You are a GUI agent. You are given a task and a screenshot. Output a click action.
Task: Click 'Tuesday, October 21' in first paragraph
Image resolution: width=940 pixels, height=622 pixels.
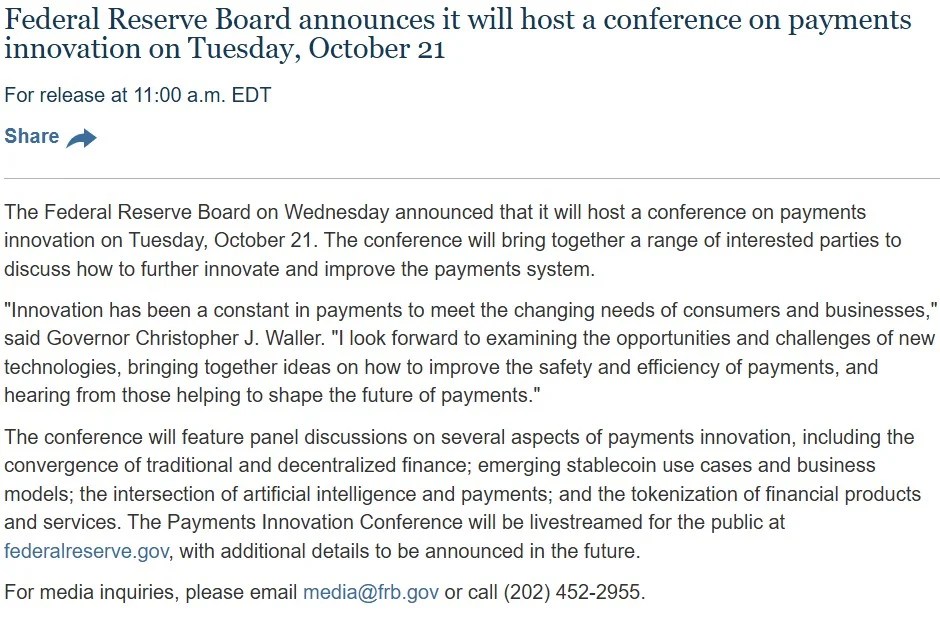click(220, 241)
